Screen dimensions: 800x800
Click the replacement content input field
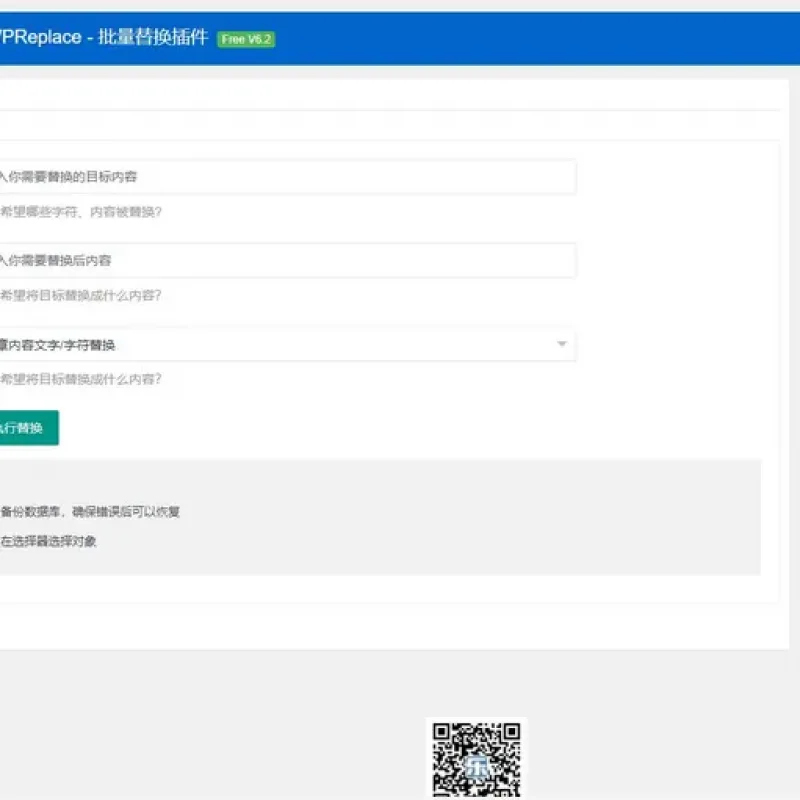pos(288,261)
